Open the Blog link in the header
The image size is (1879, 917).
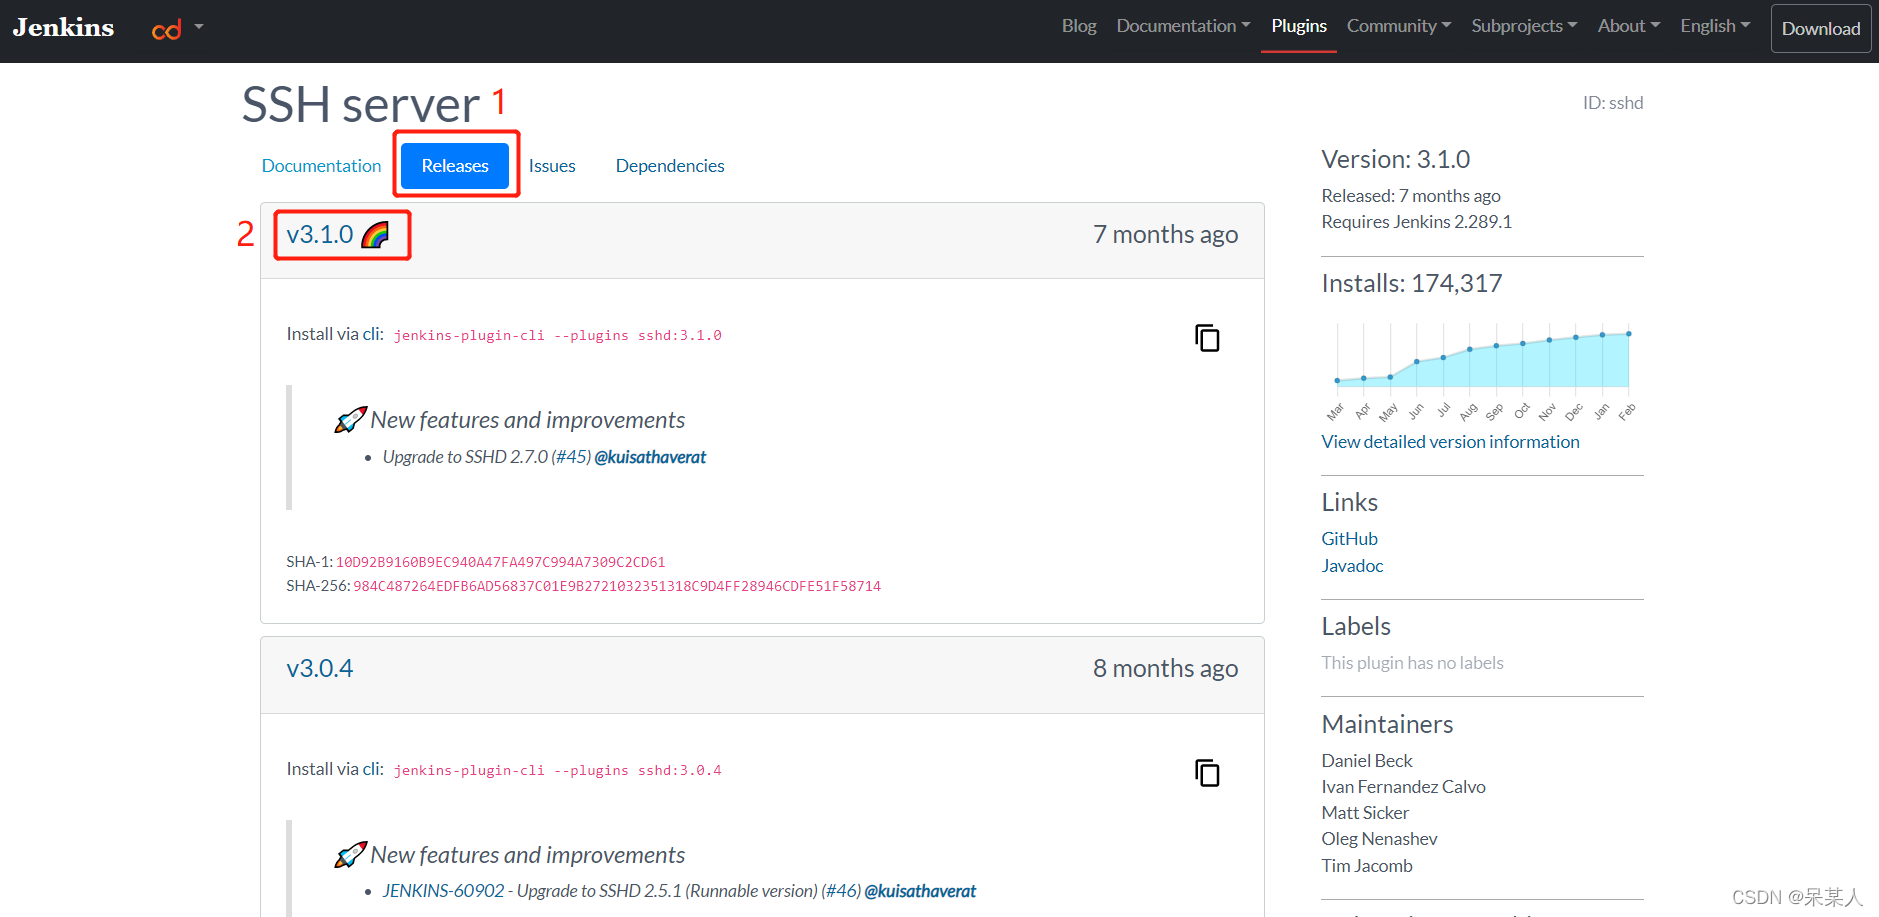[1079, 26]
